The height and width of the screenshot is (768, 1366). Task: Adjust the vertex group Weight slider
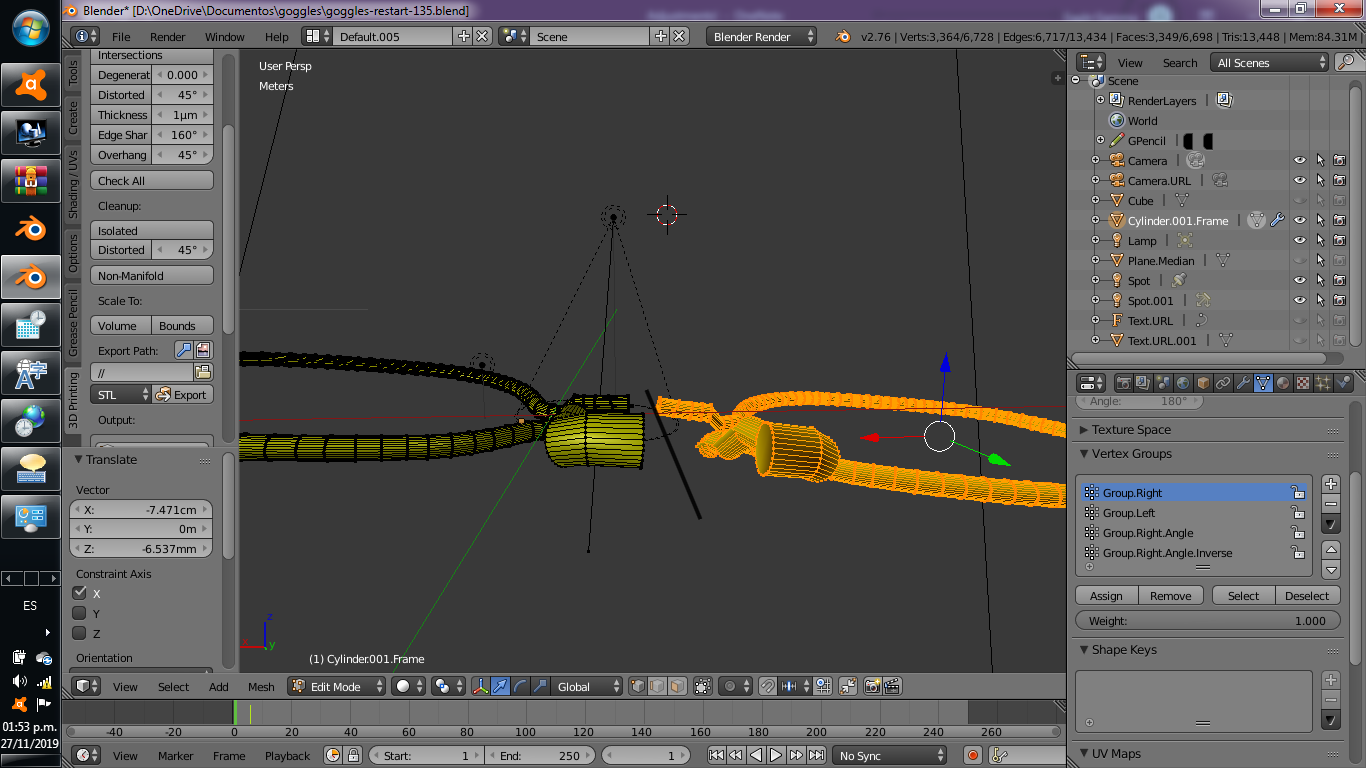[1207, 621]
